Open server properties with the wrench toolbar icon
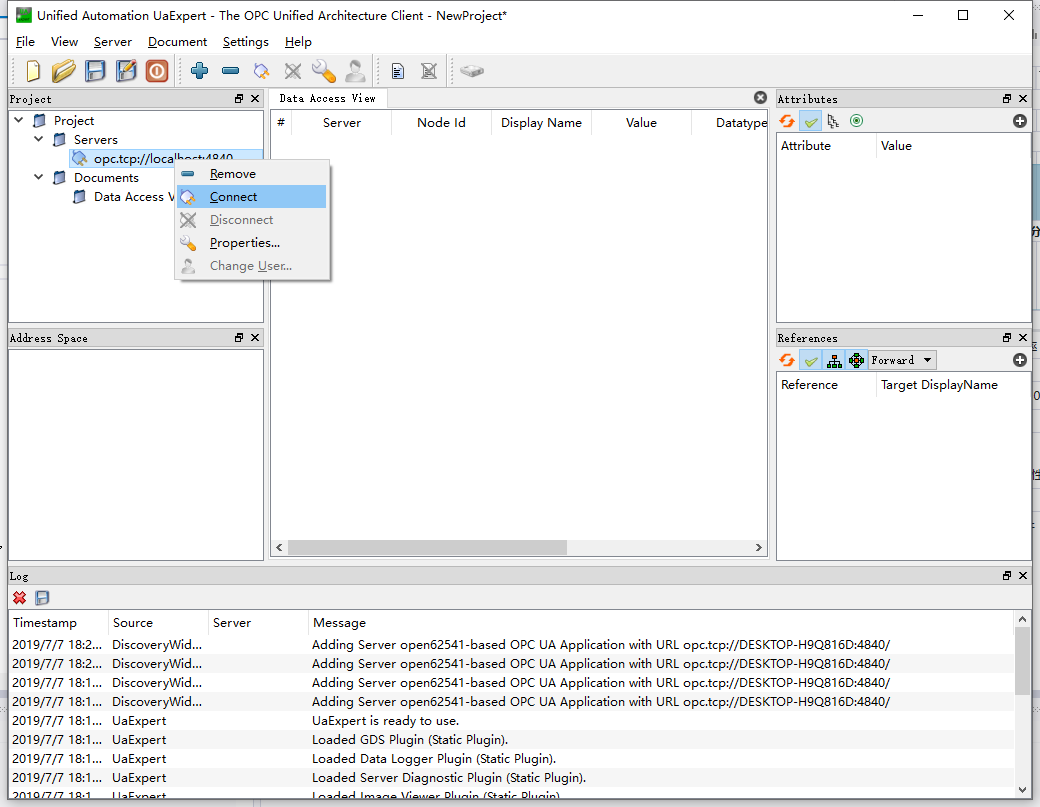The image size is (1040, 807). click(x=324, y=71)
